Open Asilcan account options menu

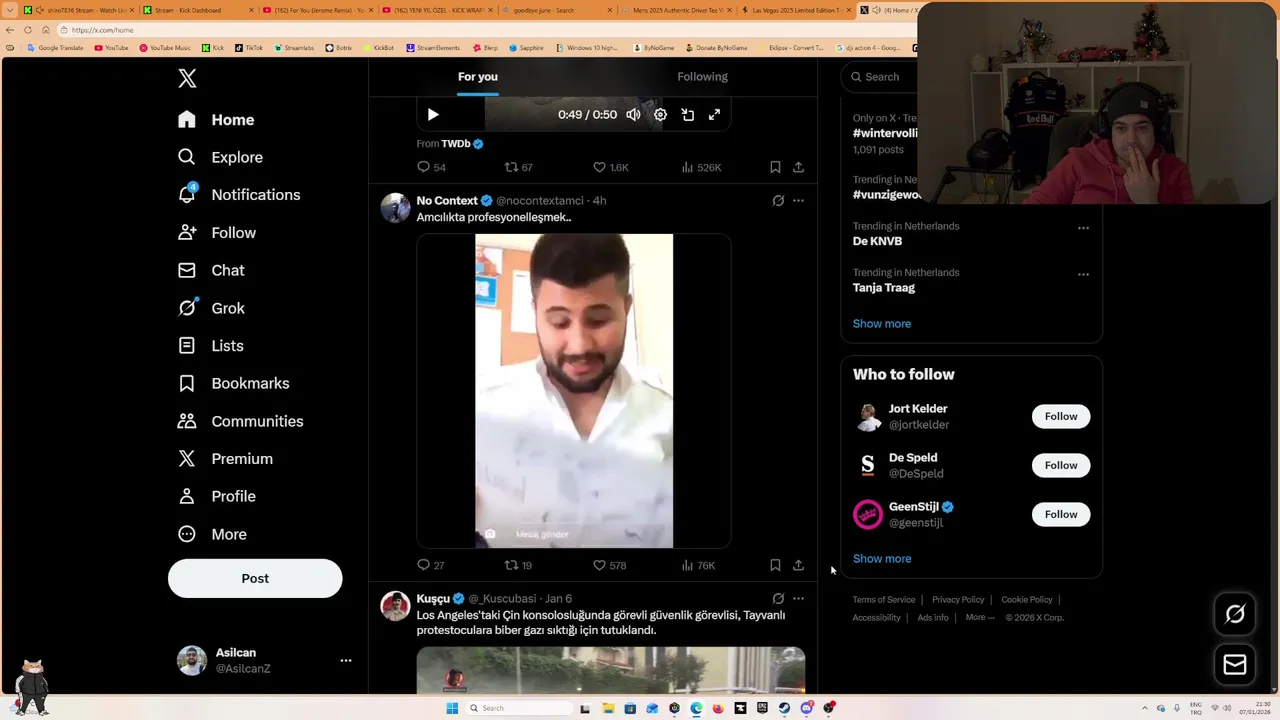point(345,660)
